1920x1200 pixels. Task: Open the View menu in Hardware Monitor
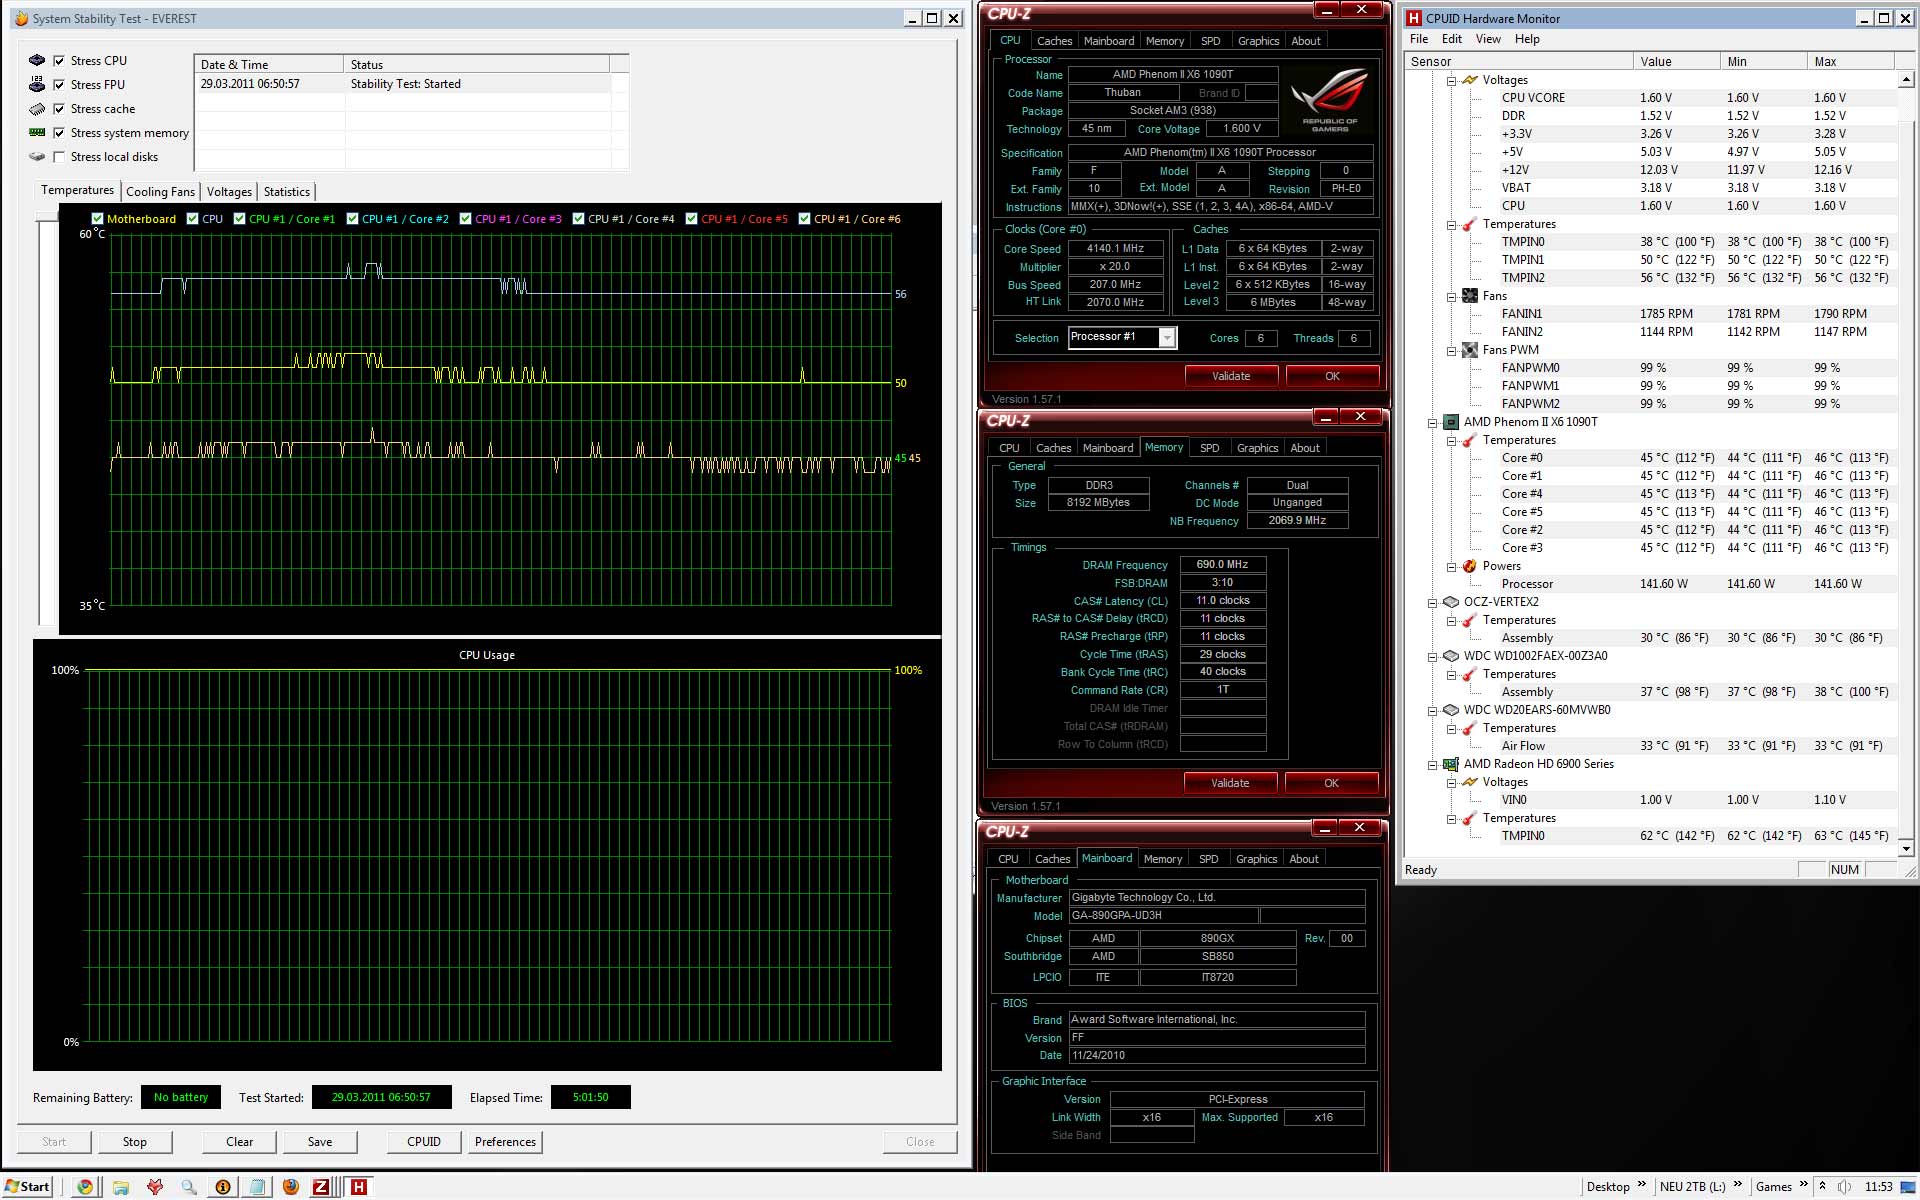point(1487,39)
